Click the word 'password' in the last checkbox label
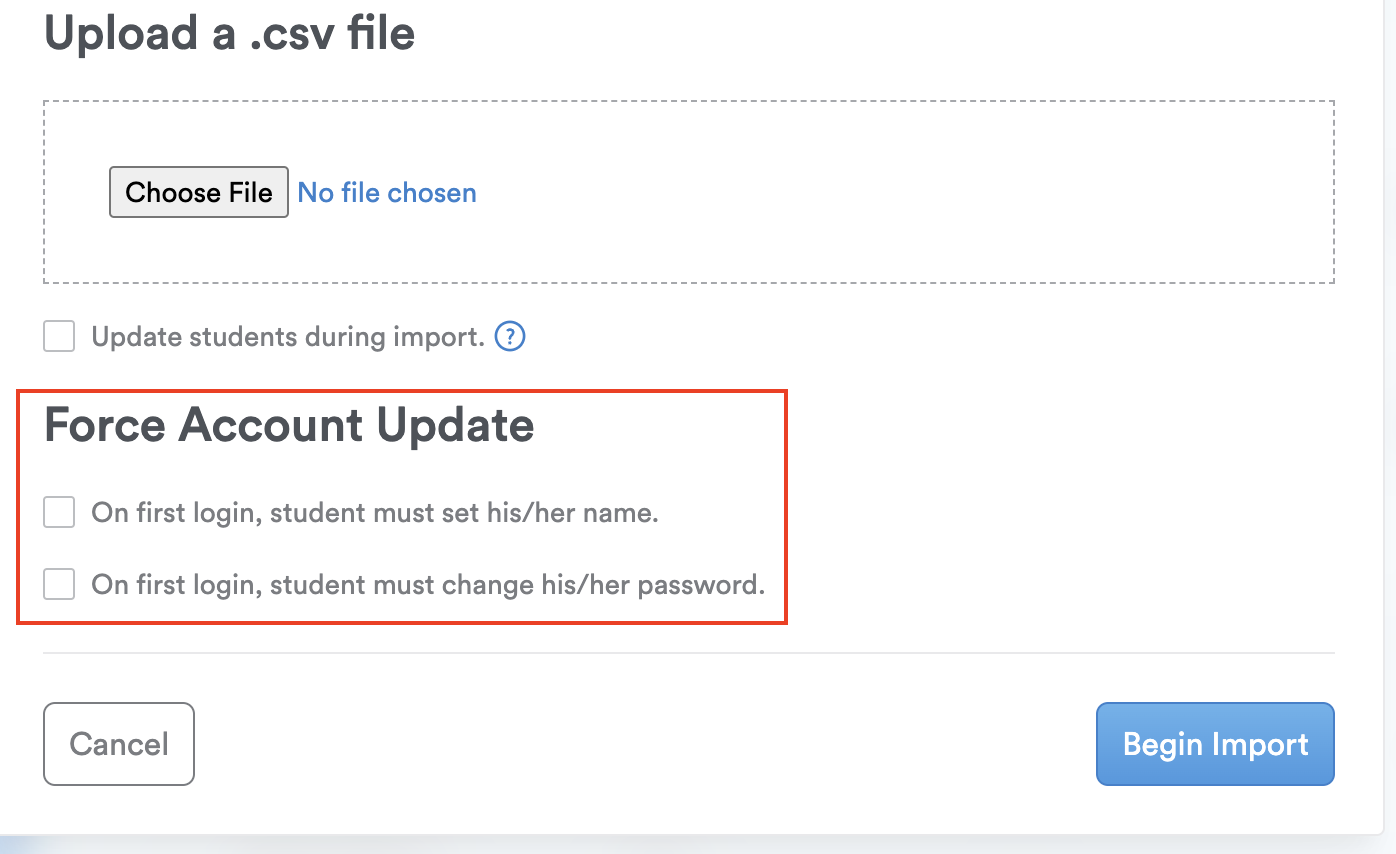Image resolution: width=1396 pixels, height=854 pixels. coord(700,584)
